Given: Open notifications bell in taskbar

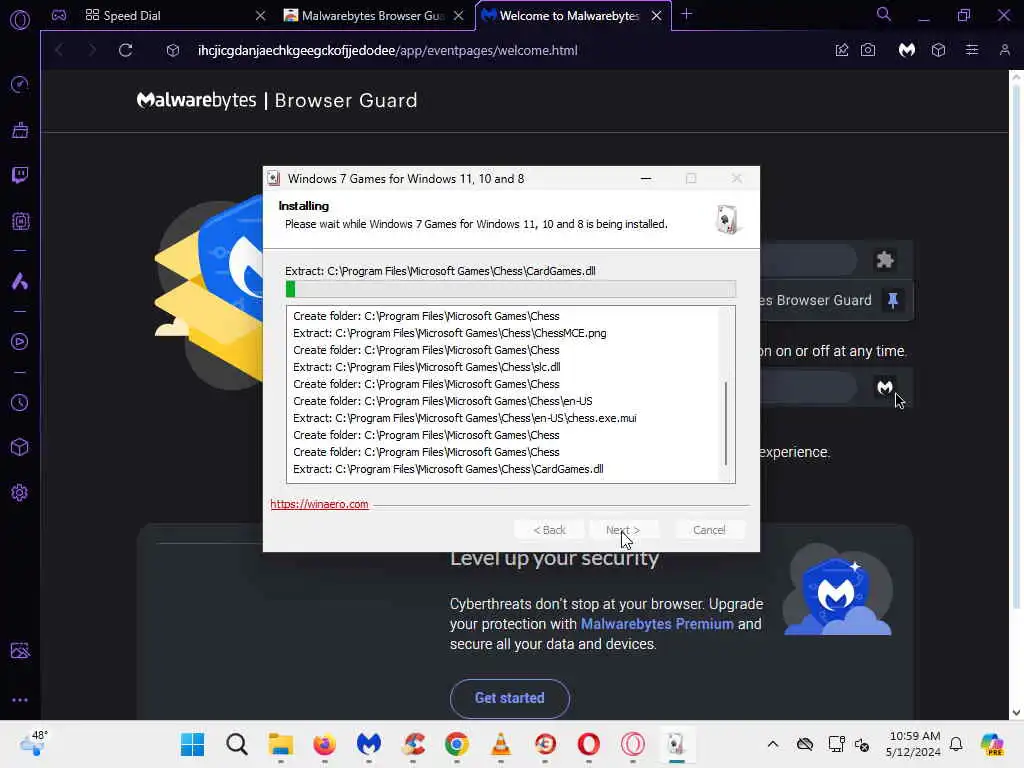Looking at the screenshot, I should (956, 744).
